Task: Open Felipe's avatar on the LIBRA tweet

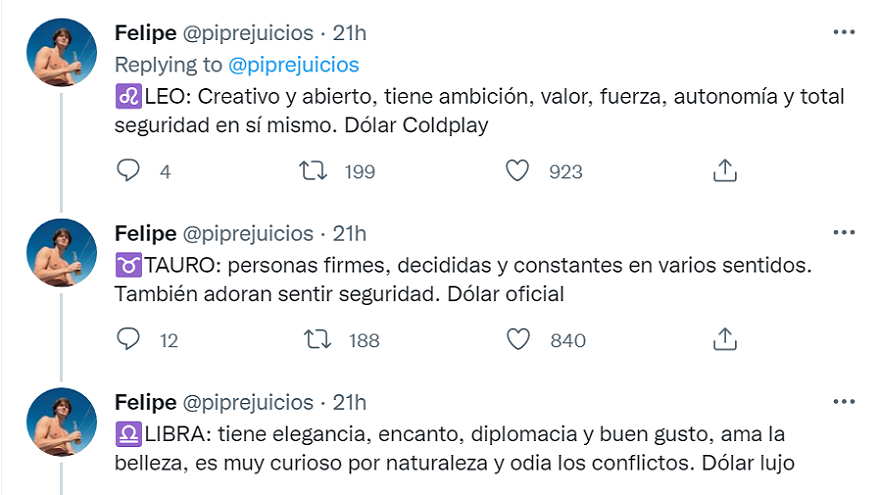Action: [61, 421]
